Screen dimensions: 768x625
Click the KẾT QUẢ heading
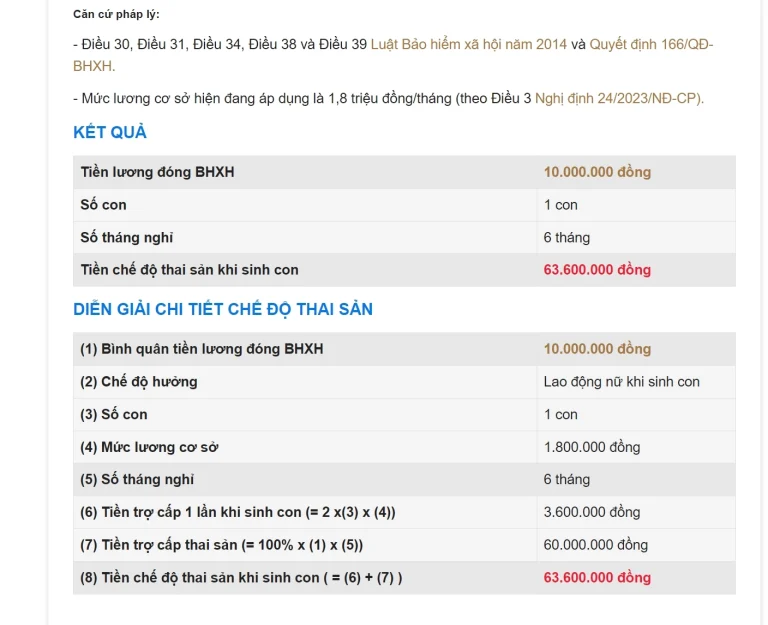(x=110, y=132)
